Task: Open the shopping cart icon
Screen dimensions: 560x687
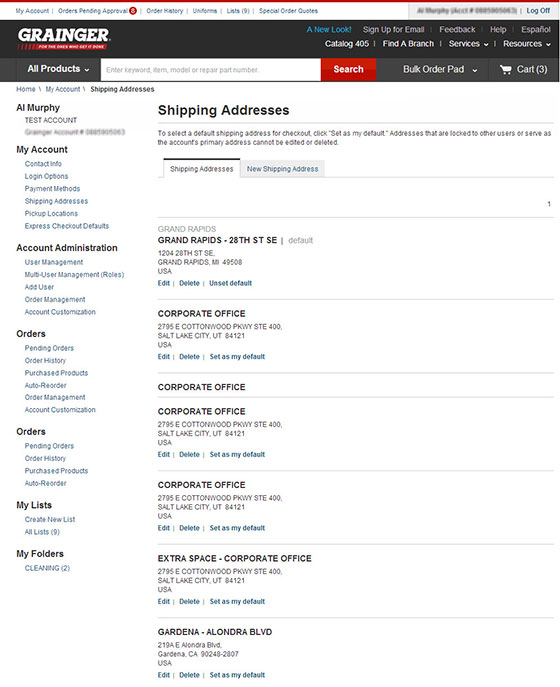Action: 506,69
